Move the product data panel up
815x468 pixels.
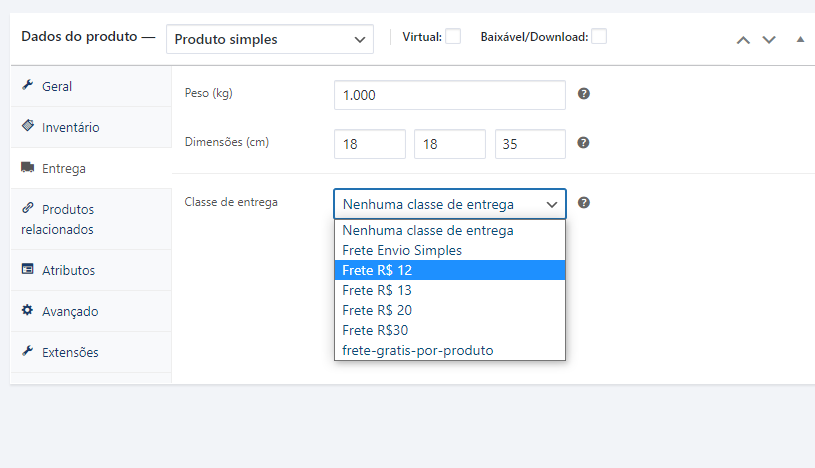743,40
